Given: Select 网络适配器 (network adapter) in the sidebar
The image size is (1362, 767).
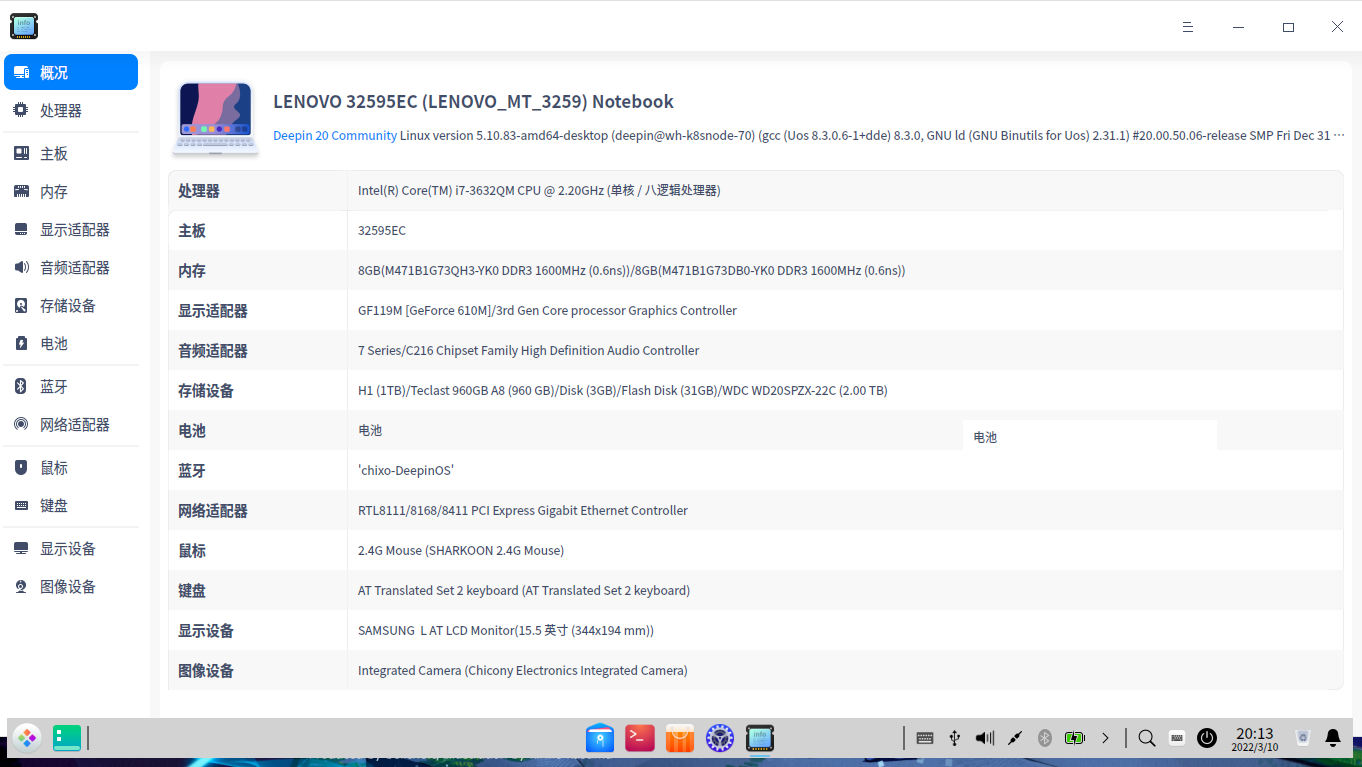Looking at the screenshot, I should tap(71, 425).
